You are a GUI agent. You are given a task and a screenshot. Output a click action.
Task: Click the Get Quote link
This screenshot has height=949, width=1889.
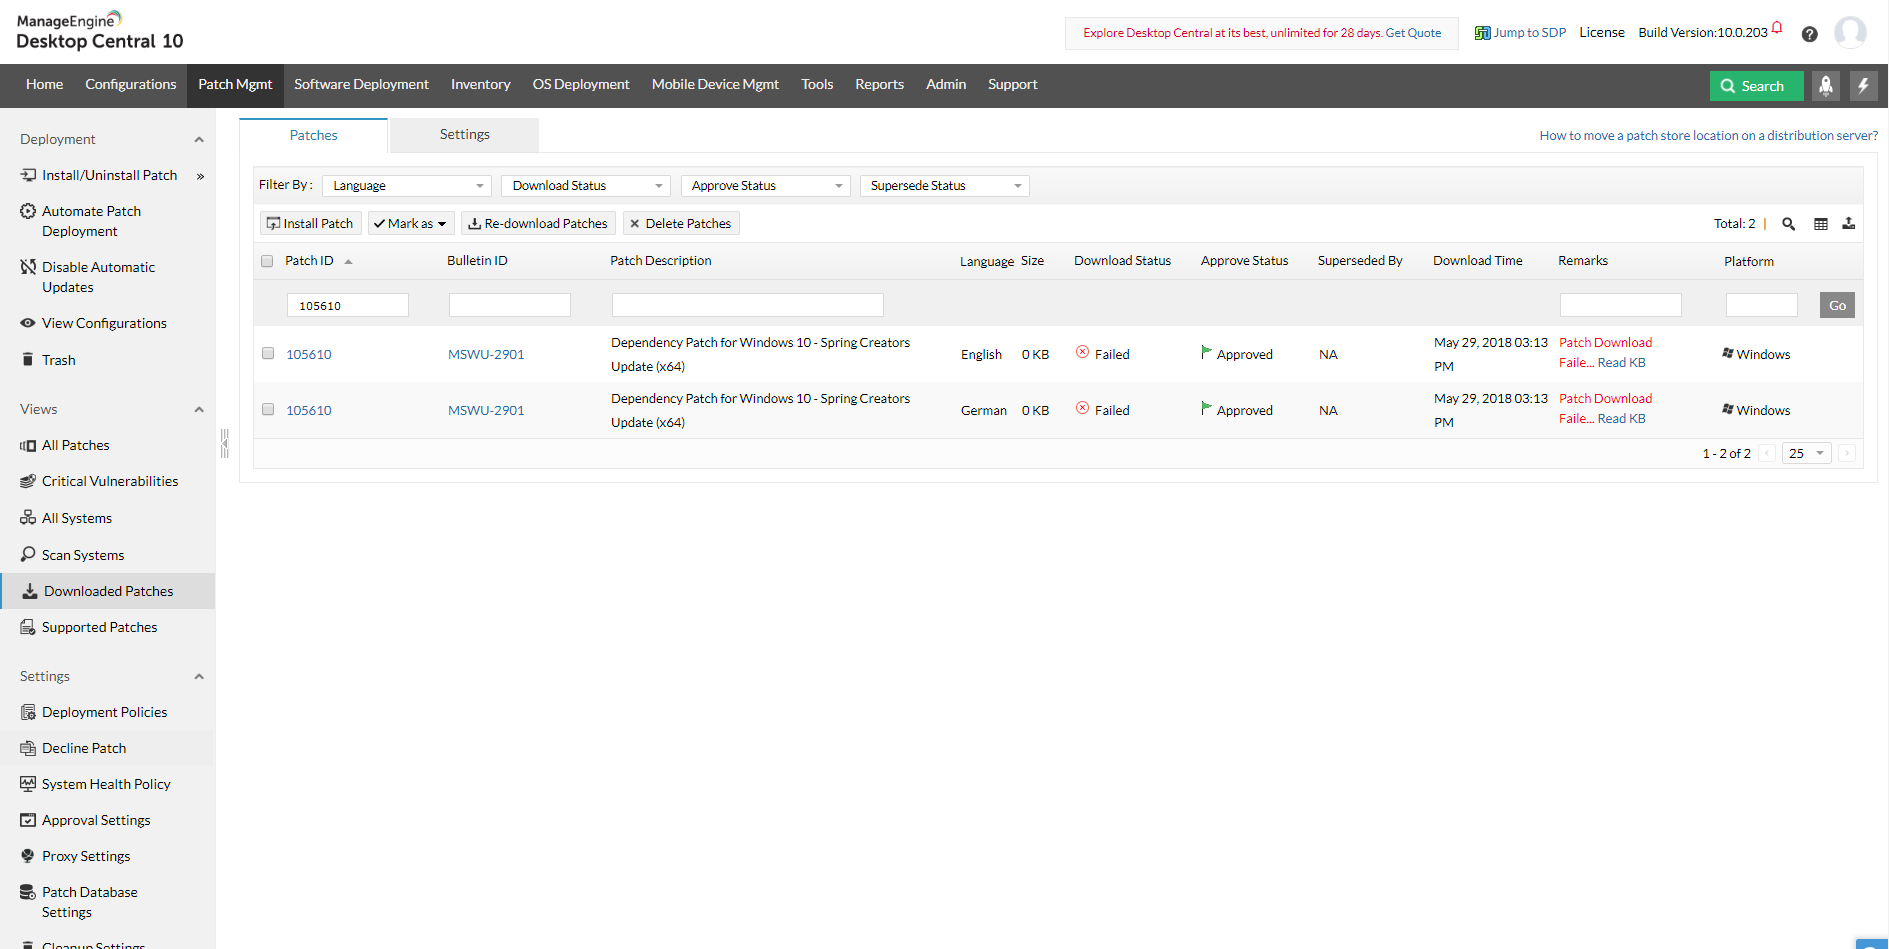1413,33
